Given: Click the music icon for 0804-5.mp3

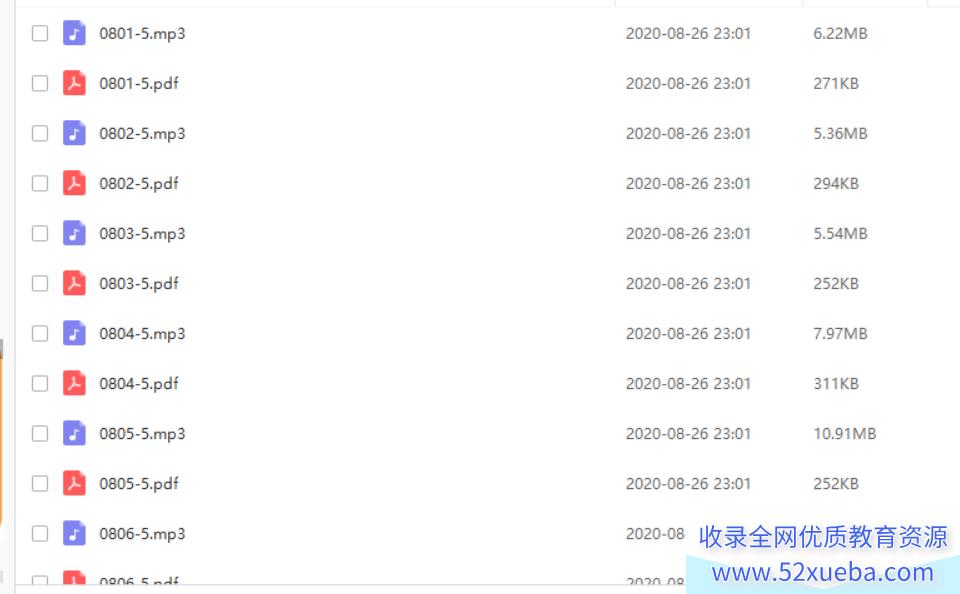Looking at the screenshot, I should coord(74,334).
